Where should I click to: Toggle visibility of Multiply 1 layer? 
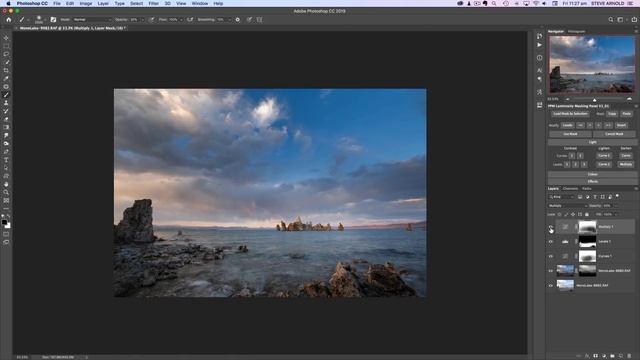click(x=551, y=227)
